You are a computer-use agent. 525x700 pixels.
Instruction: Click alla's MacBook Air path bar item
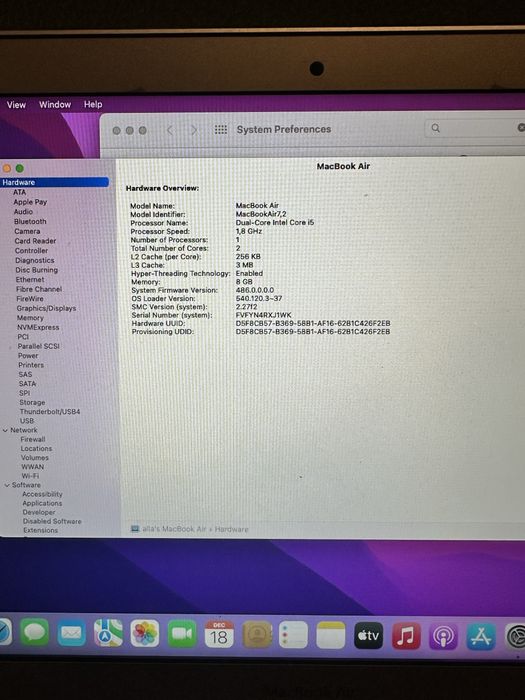pyautogui.click(x=170, y=529)
